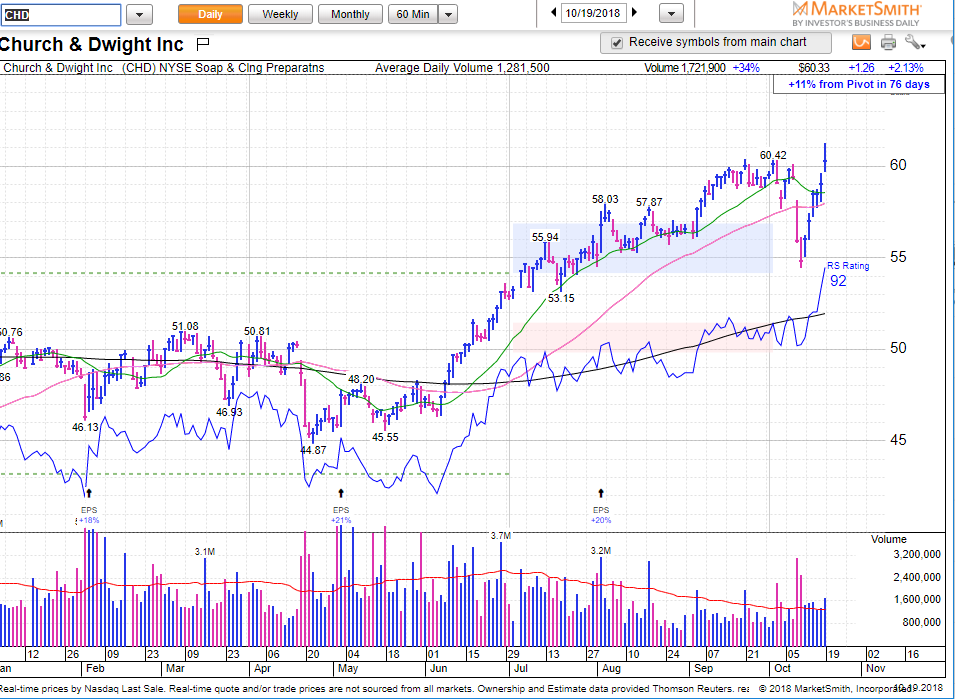This screenshot has height=699, width=955.
Task: Click the 48.20 price label
Action: click(361, 379)
